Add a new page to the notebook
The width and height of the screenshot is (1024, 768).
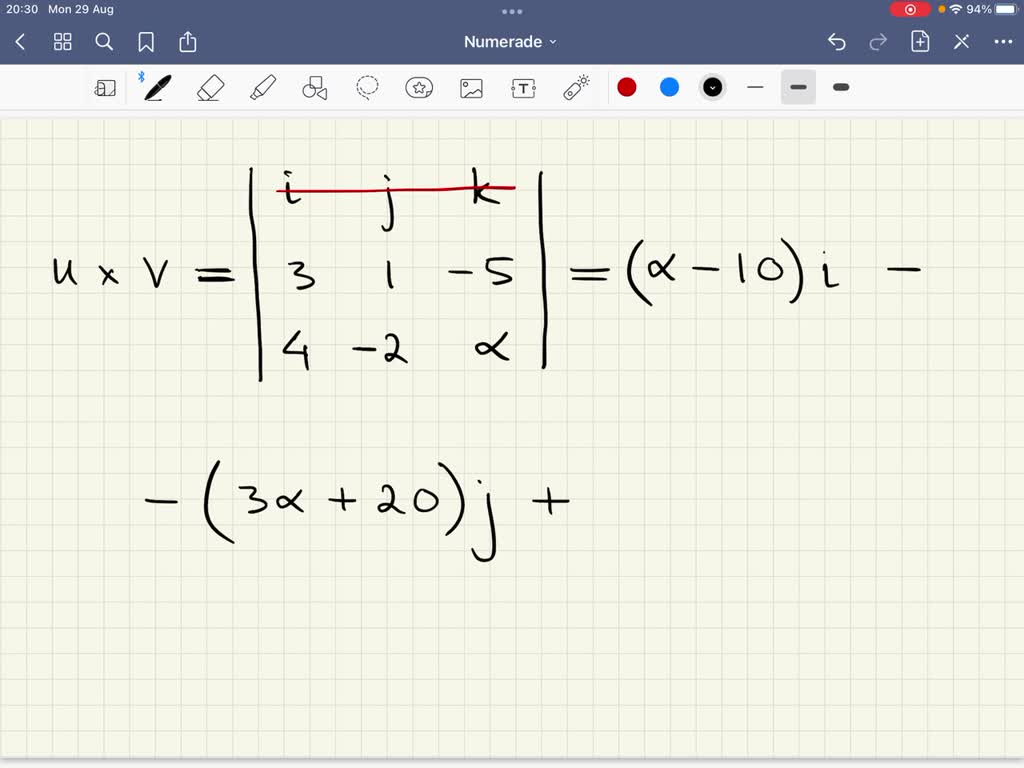(x=919, y=41)
